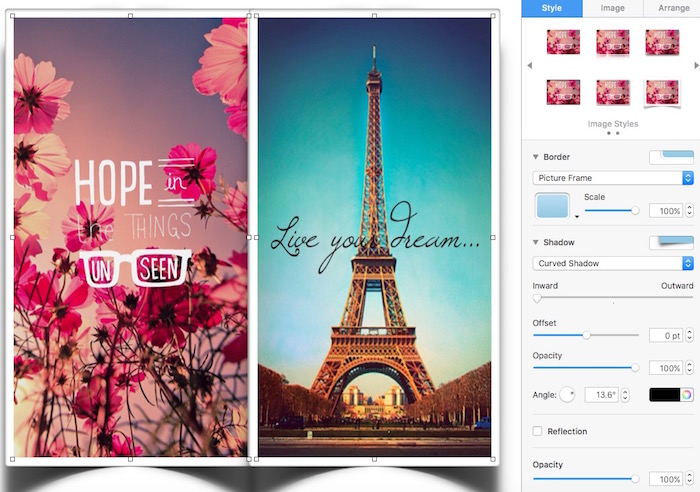Collapse the Border section triangle
700x492 pixels.
tap(535, 157)
